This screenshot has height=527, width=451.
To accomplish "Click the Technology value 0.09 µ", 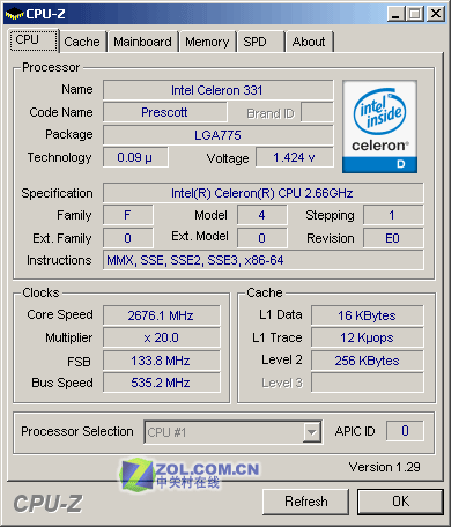I will (135, 157).
